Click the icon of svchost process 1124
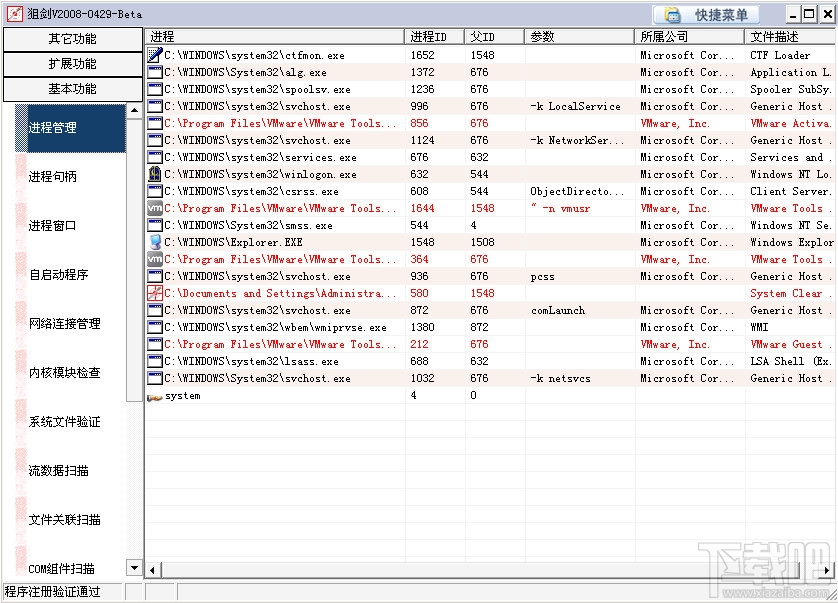Viewport: 838px width, 603px height. pyautogui.click(x=154, y=140)
